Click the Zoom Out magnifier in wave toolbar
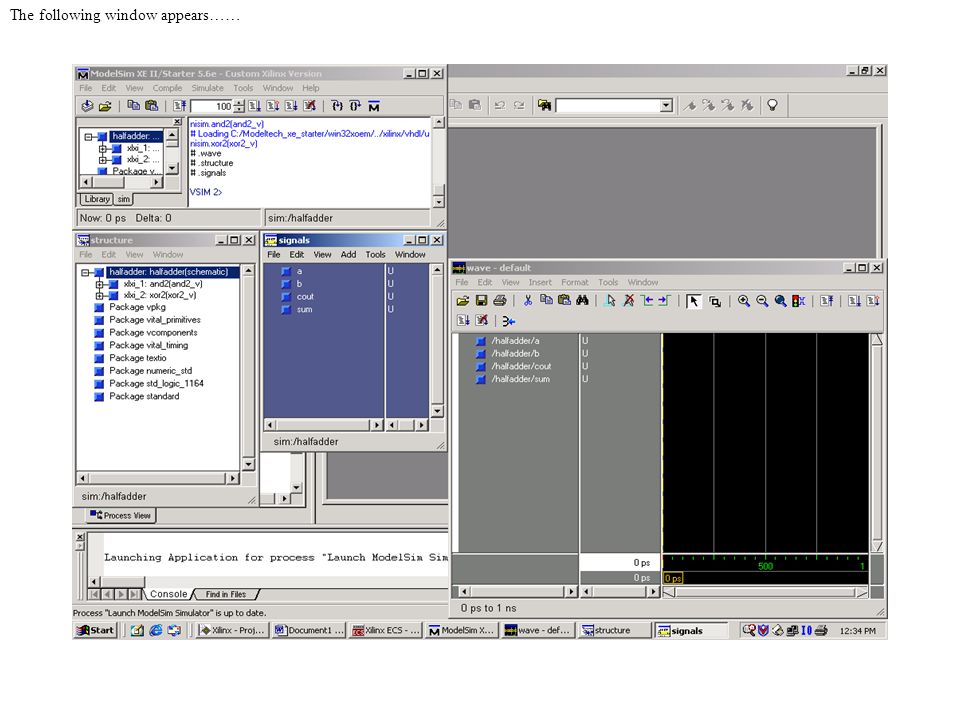 (x=762, y=301)
